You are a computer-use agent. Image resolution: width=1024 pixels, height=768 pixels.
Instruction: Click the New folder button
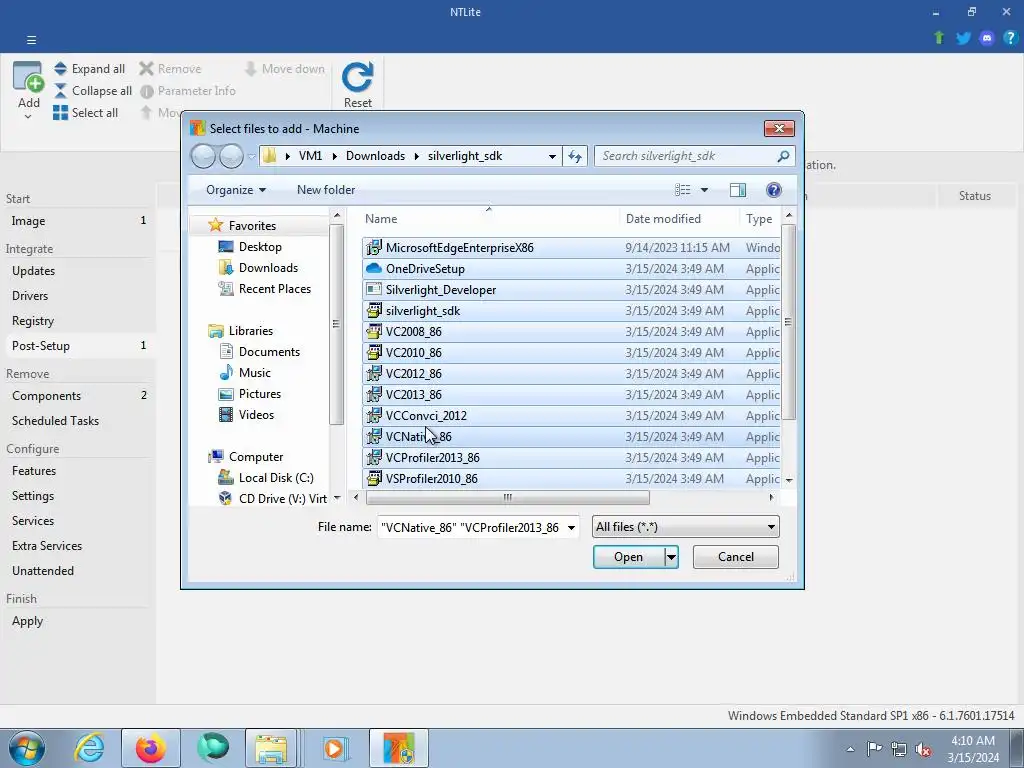coord(326,190)
